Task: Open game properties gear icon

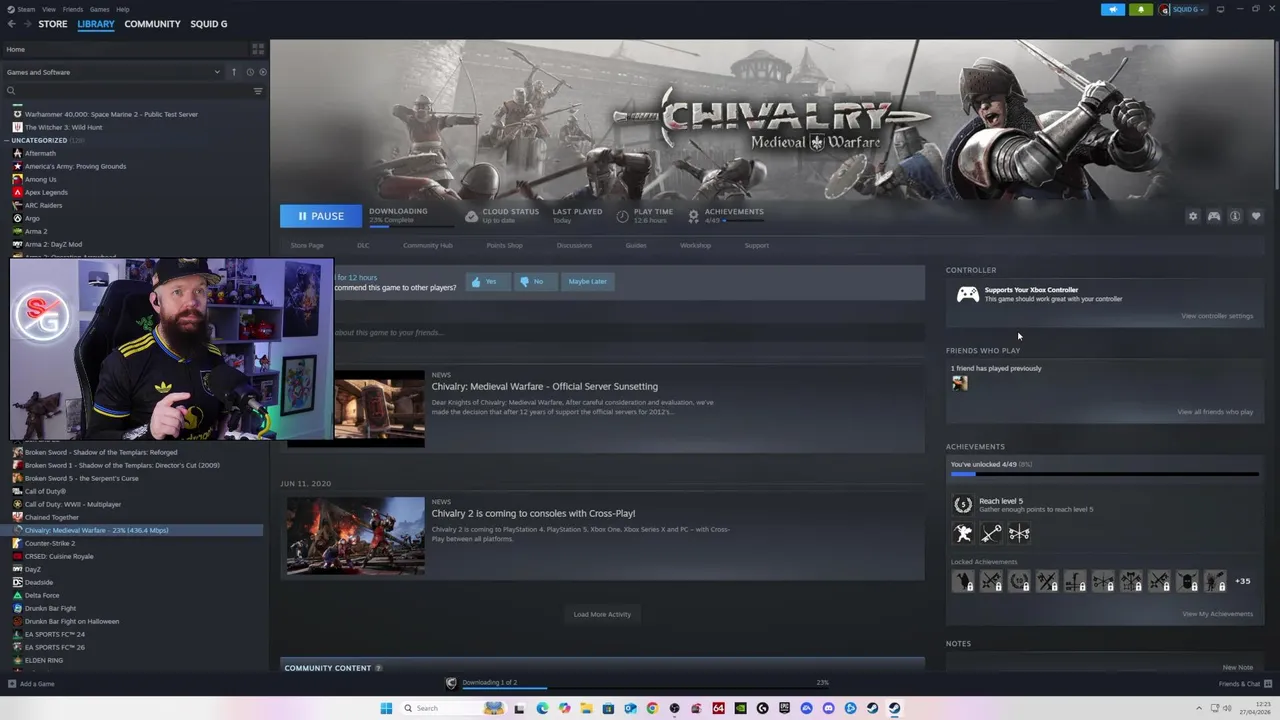Action: 1193,216
